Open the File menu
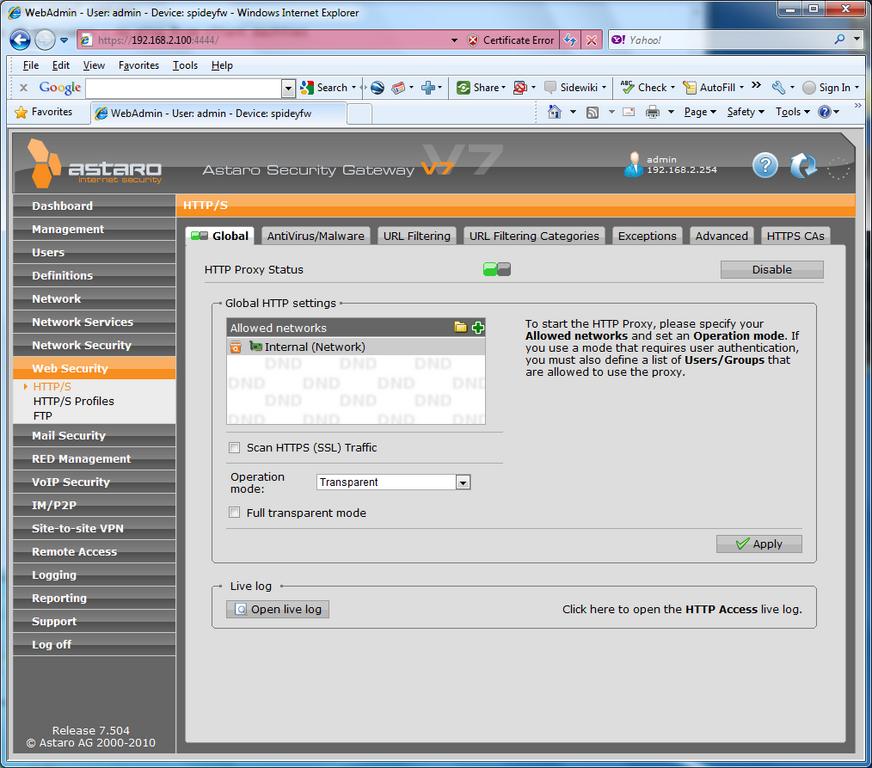This screenshot has height=768, width=872. click(x=31, y=66)
